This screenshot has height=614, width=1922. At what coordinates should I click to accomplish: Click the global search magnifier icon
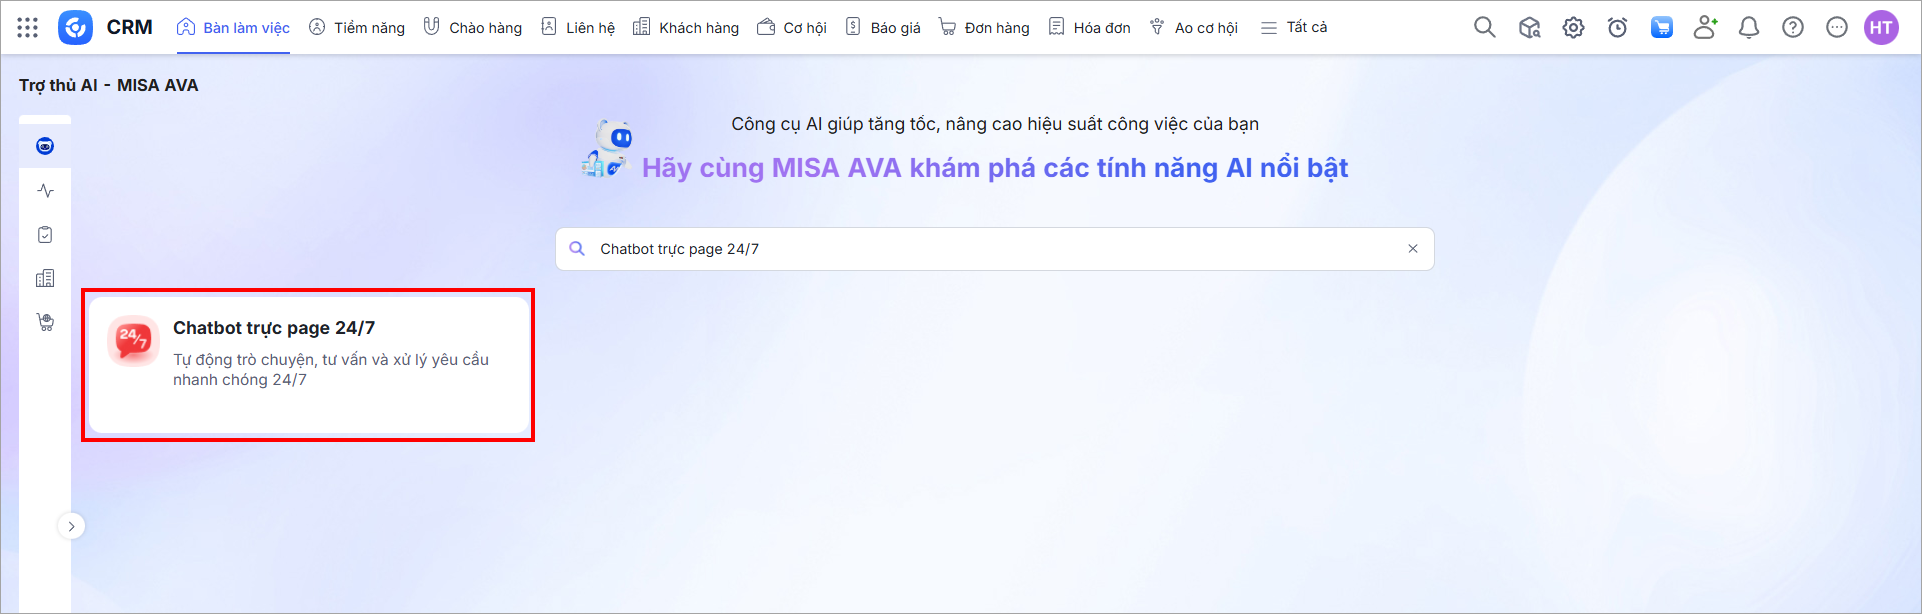[1485, 28]
